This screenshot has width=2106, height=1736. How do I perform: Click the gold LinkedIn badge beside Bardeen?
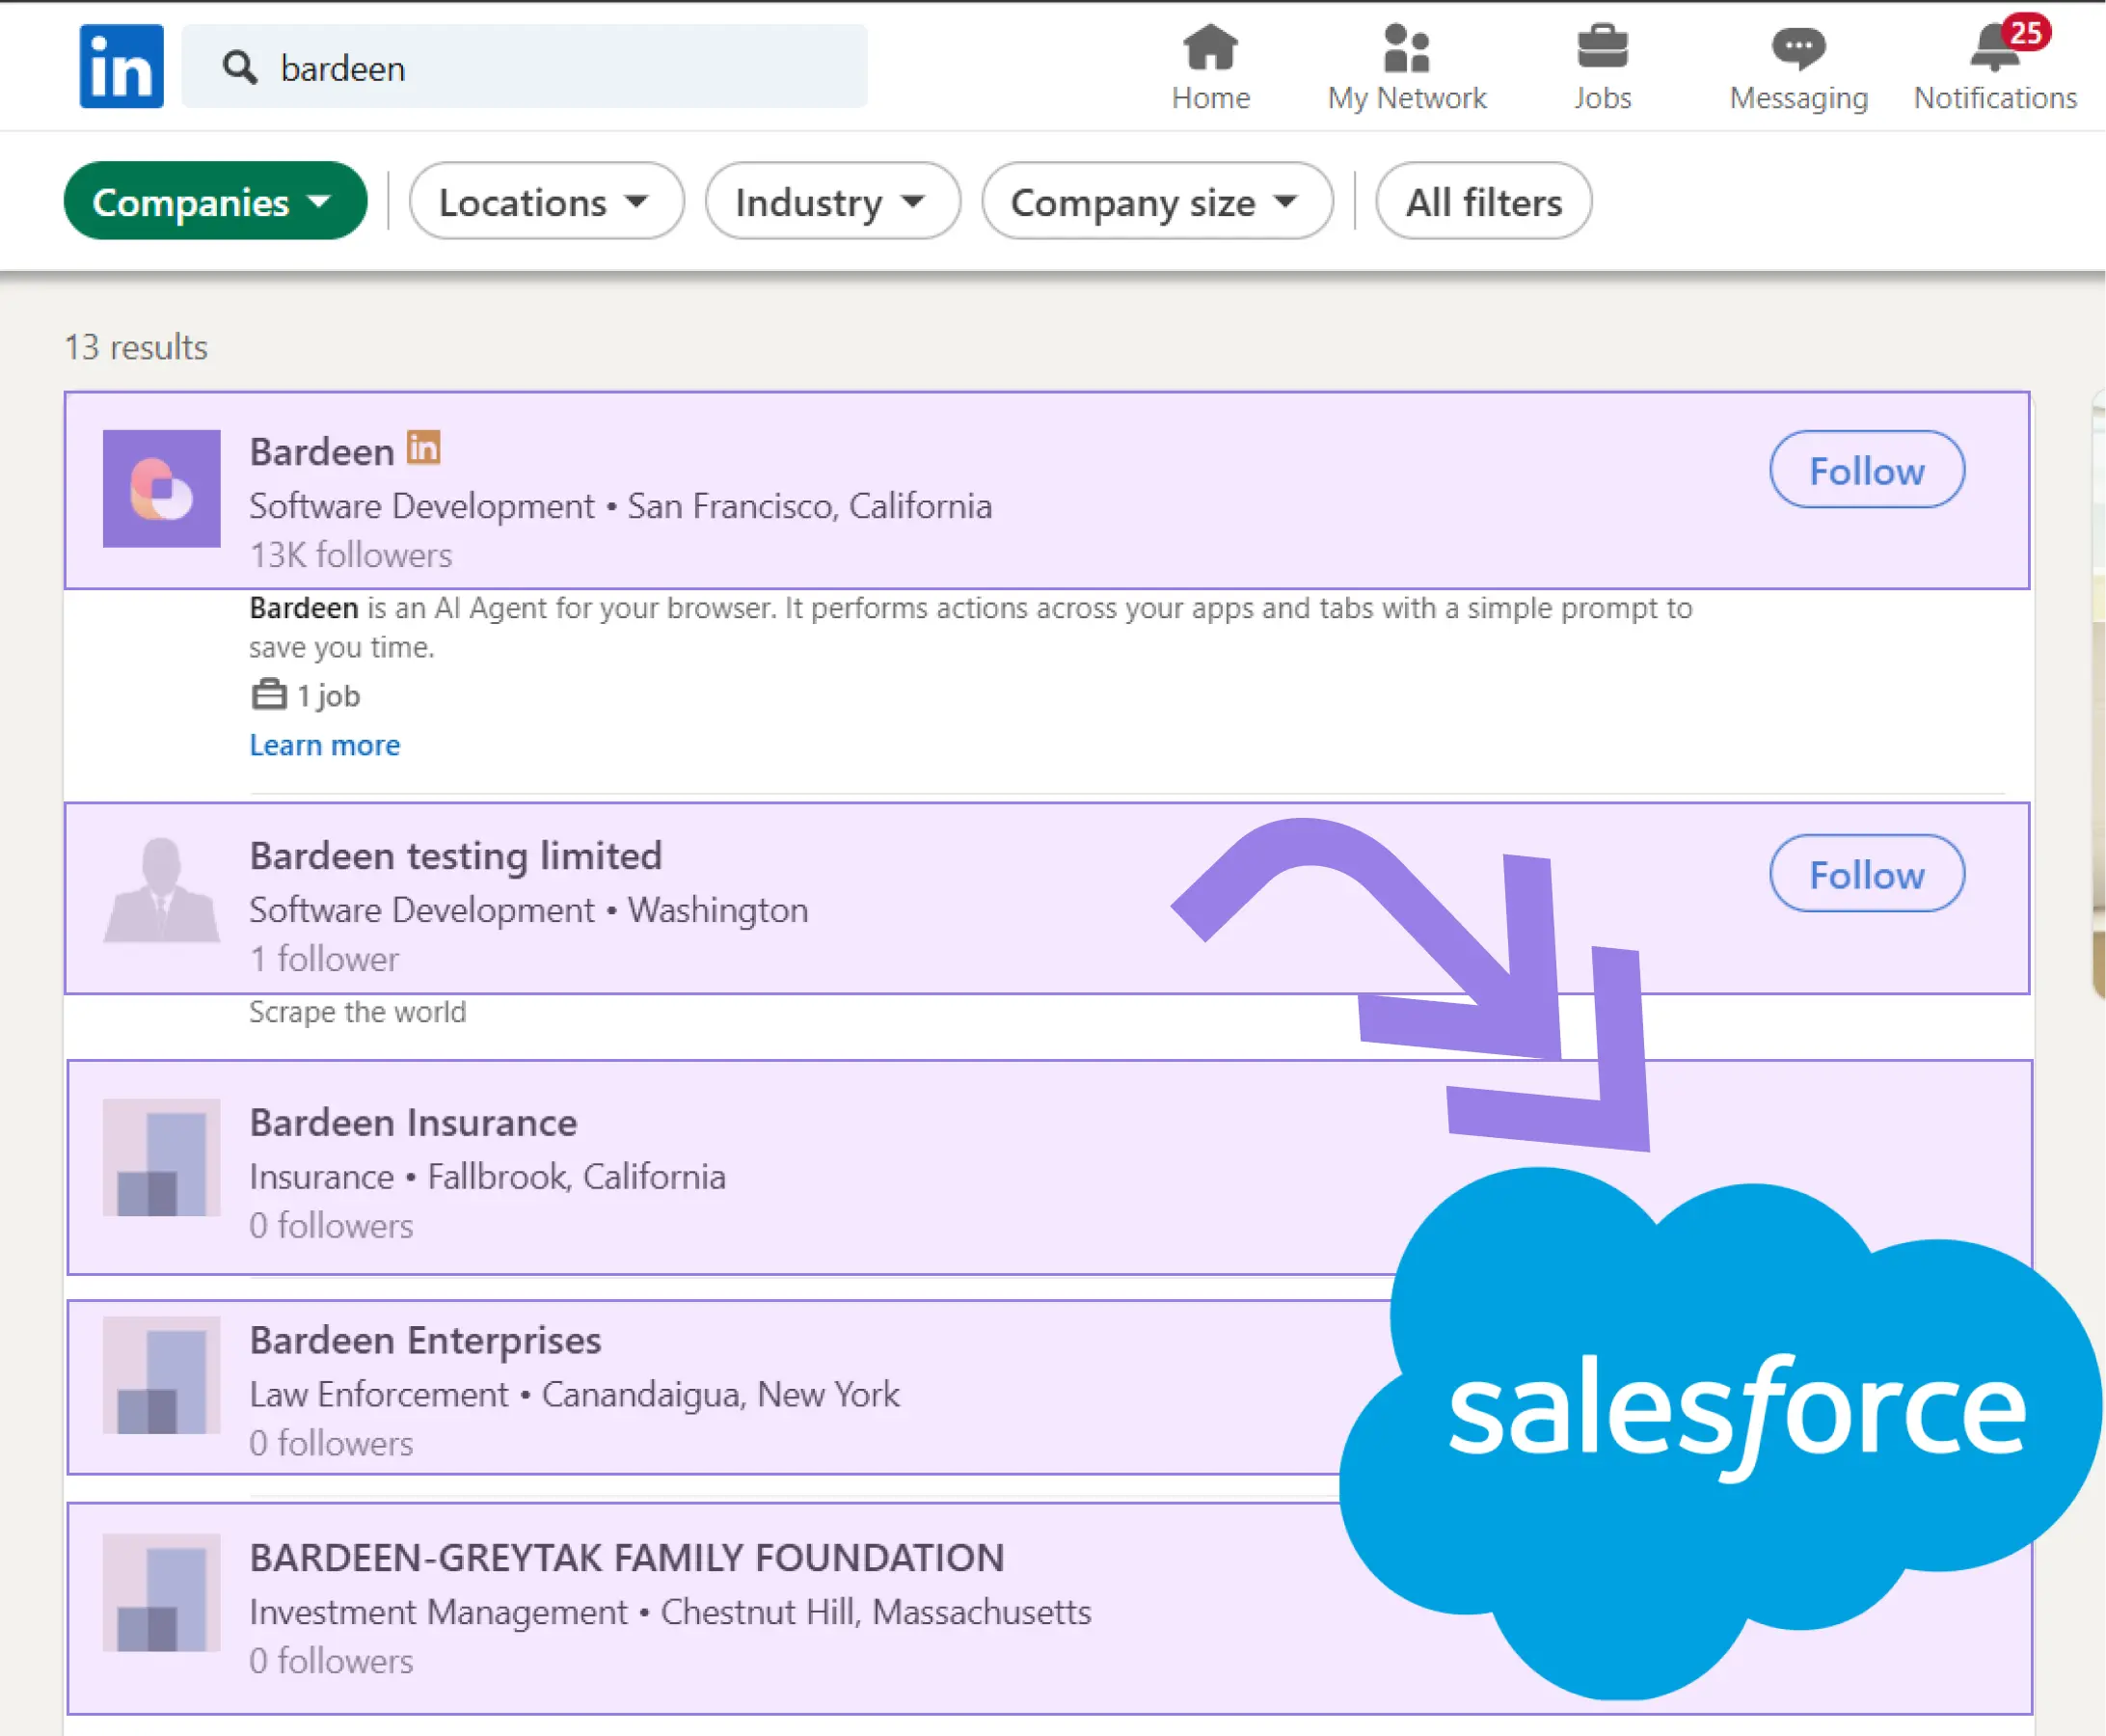pos(423,447)
